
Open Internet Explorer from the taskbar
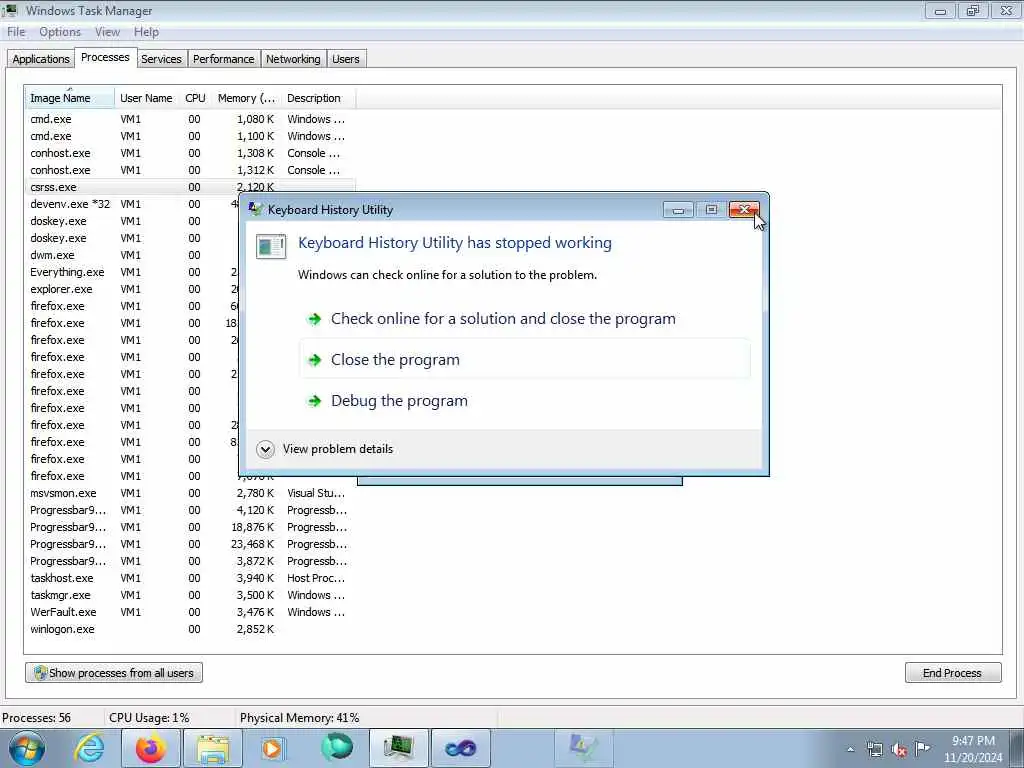point(88,748)
